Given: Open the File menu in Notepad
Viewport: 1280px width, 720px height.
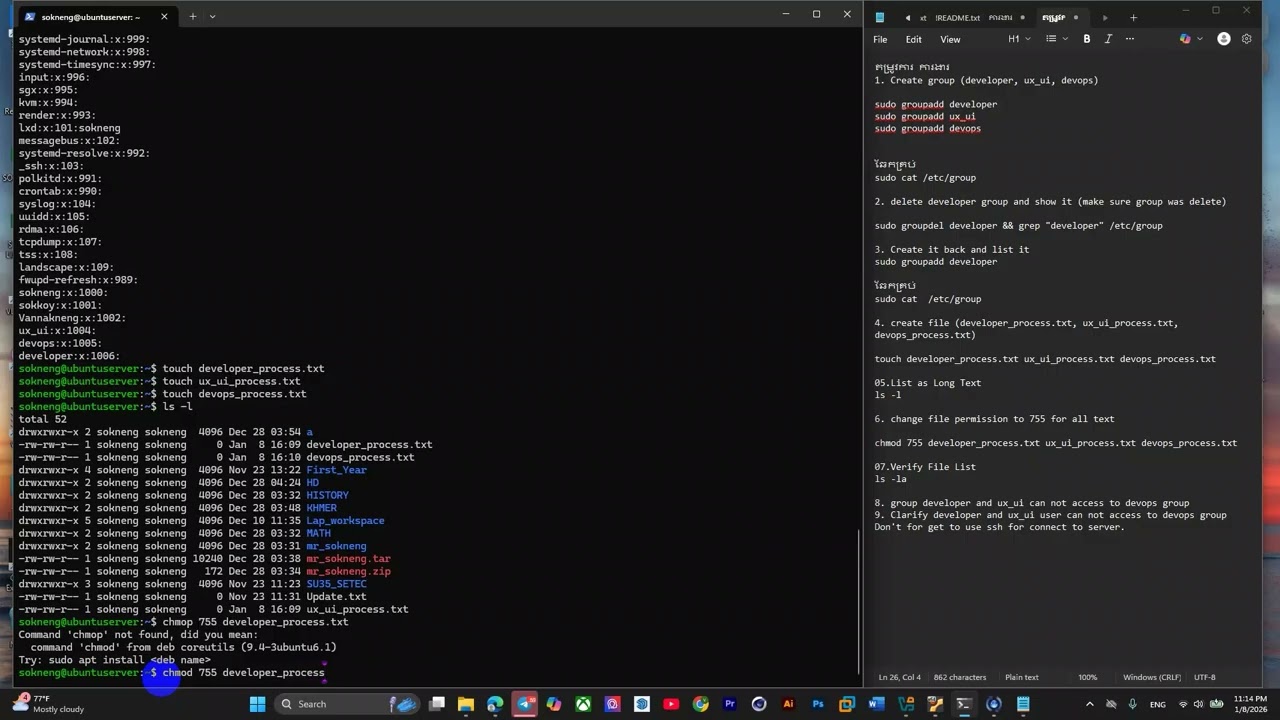Looking at the screenshot, I should pos(880,39).
